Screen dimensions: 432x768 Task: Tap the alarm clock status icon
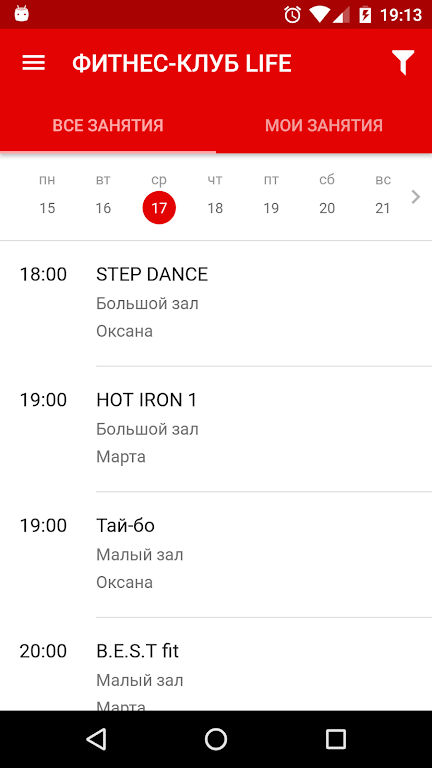pos(292,15)
